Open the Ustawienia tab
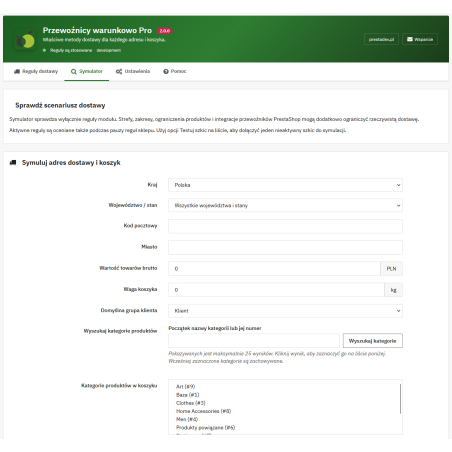 click(133, 71)
